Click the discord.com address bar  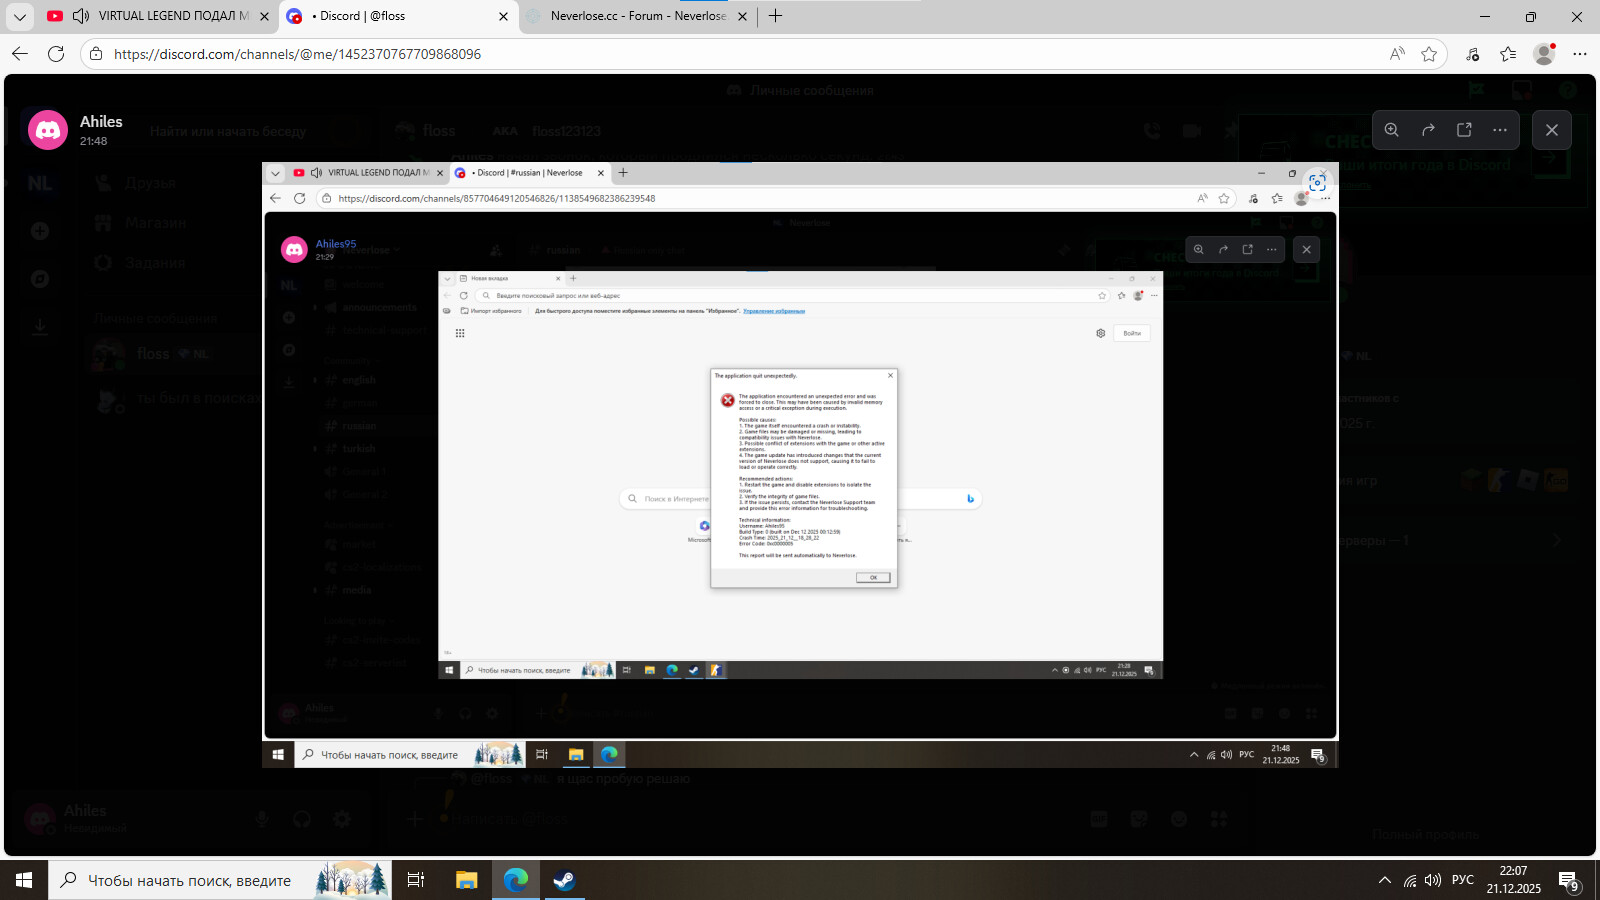click(x=700, y=54)
